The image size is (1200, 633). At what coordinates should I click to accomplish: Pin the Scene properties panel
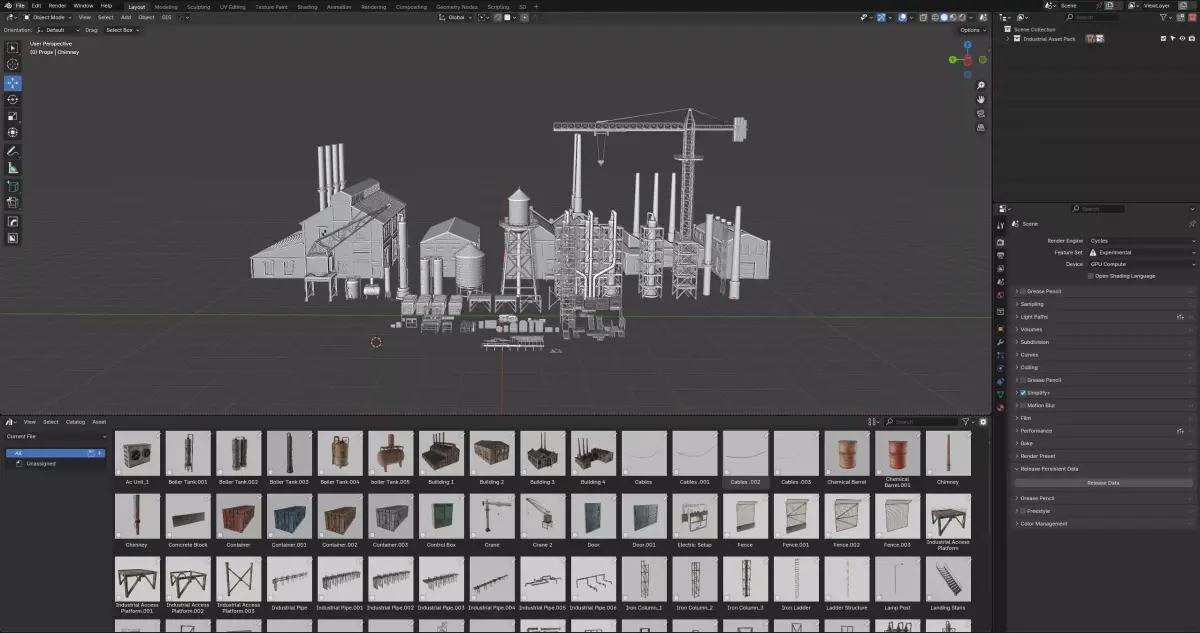point(1192,224)
